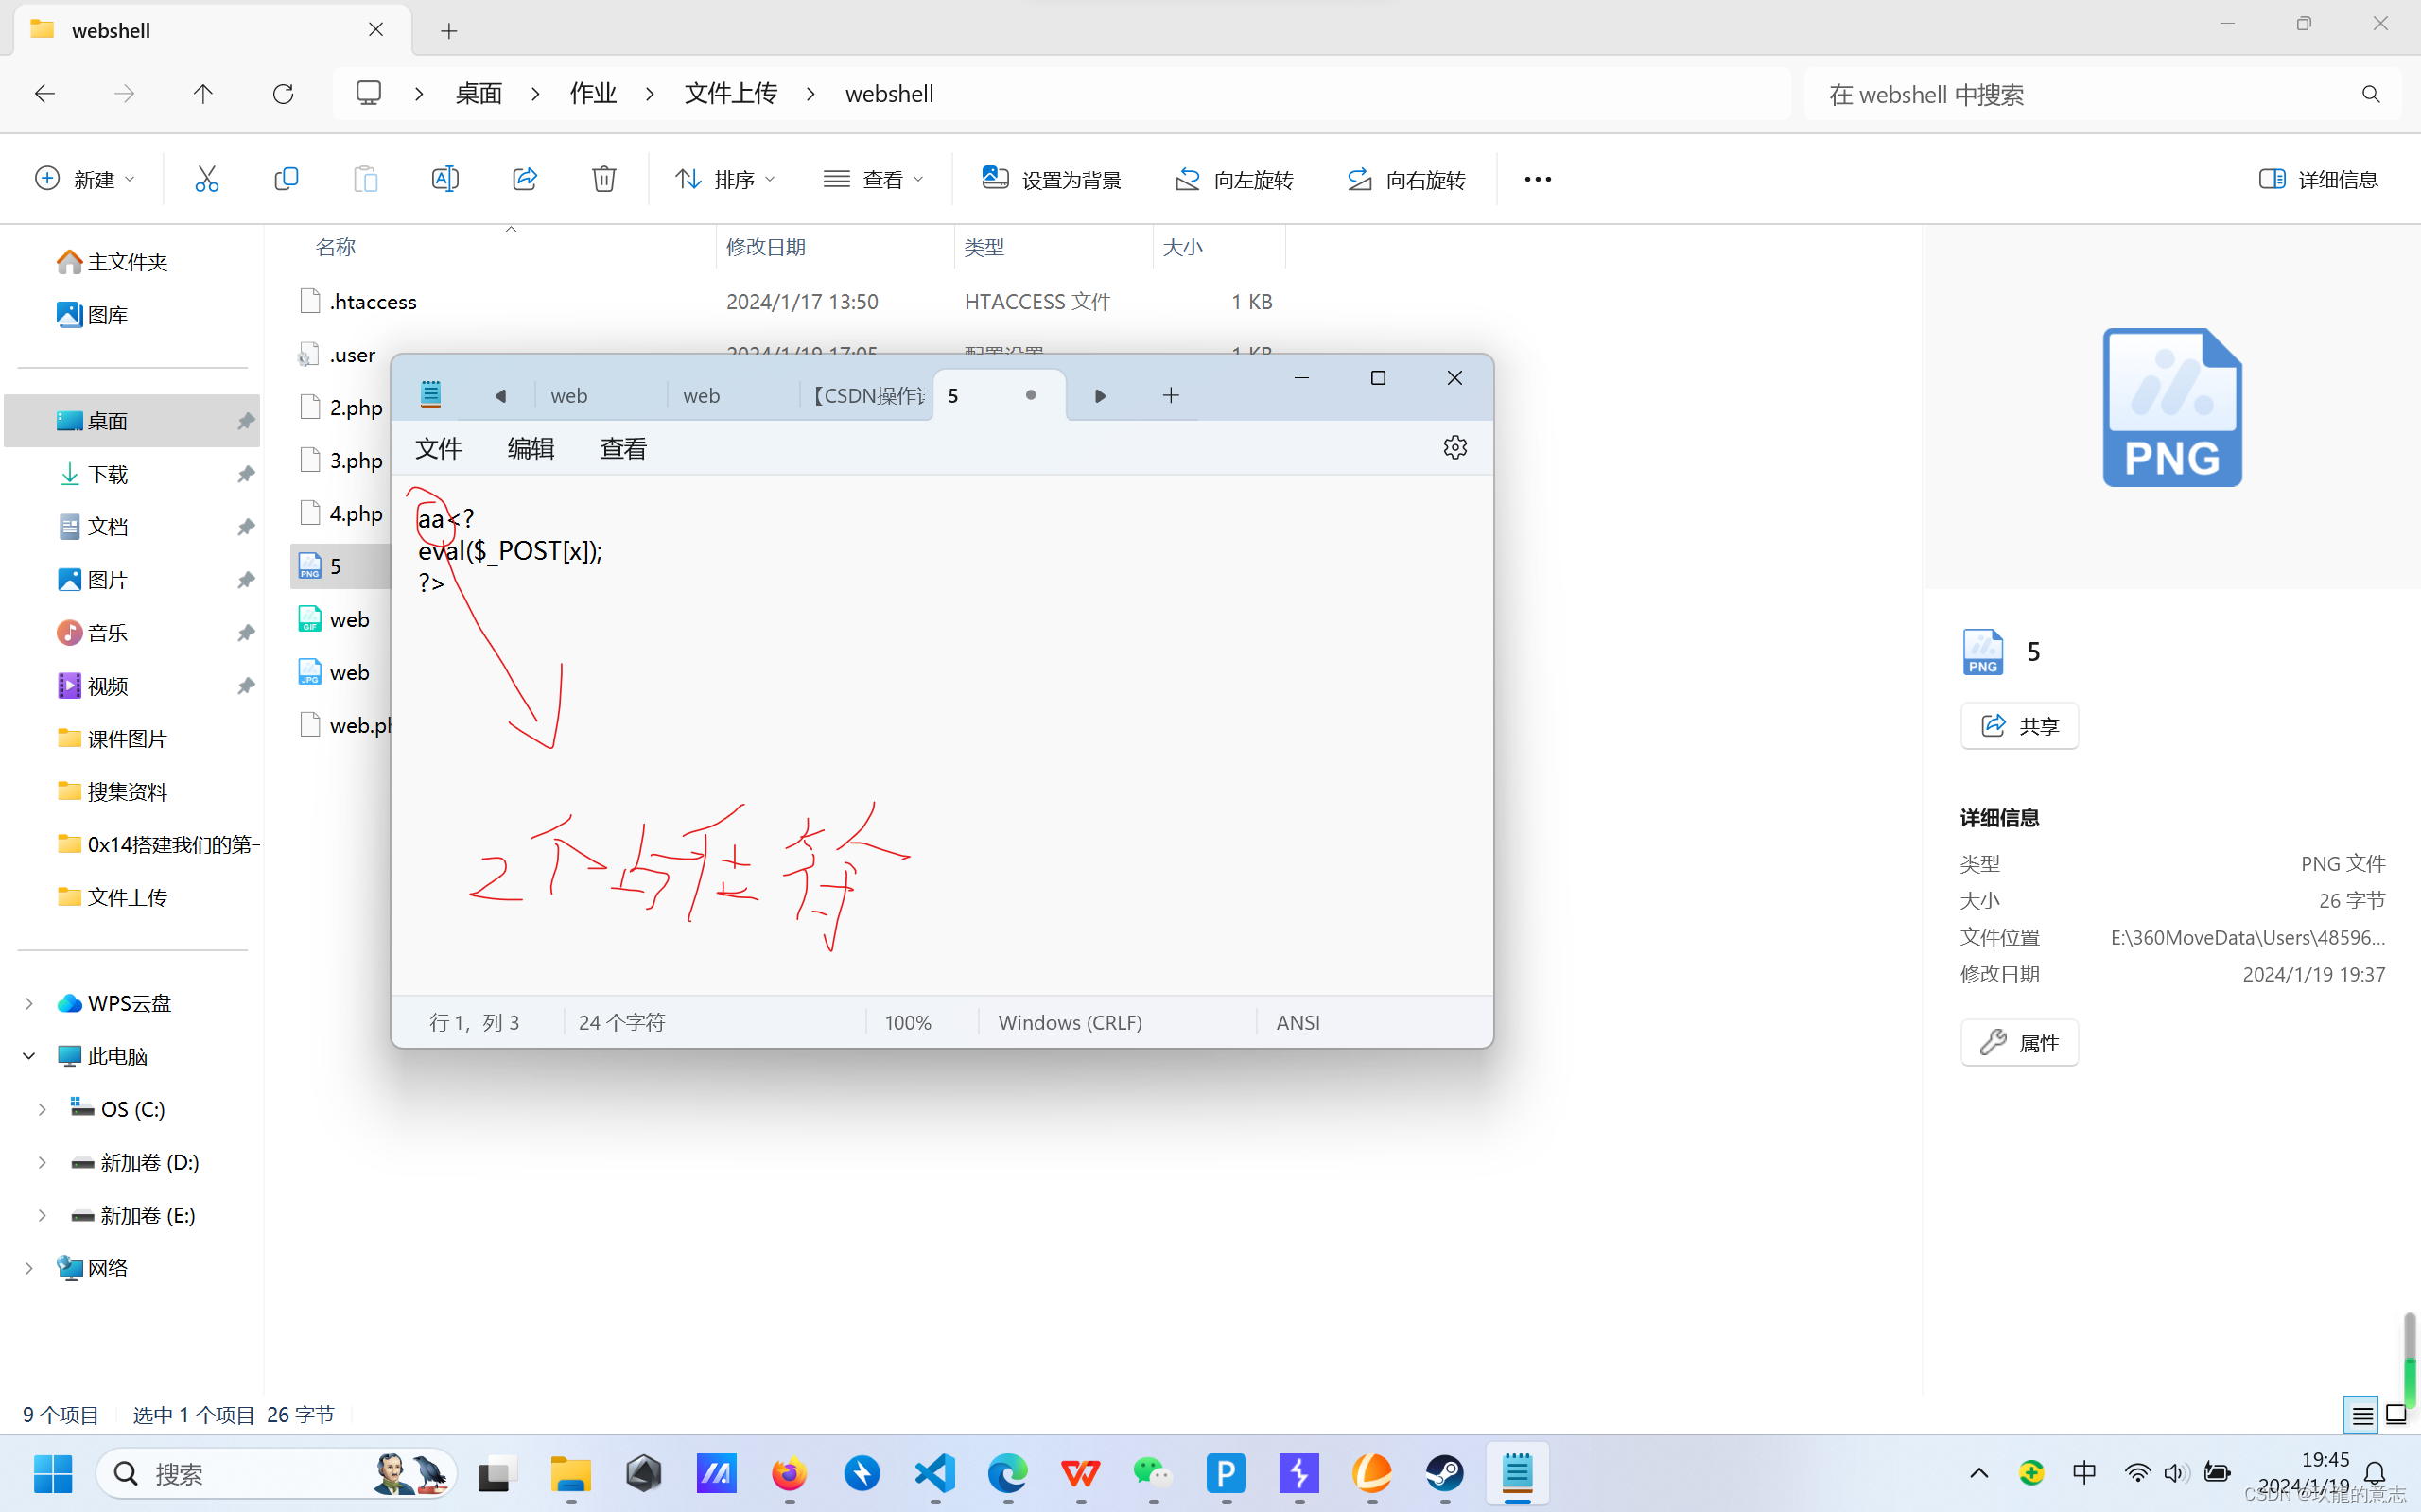Click 向右旋转 rotate right button
This screenshot has height=1512, width=2421.
click(1406, 179)
